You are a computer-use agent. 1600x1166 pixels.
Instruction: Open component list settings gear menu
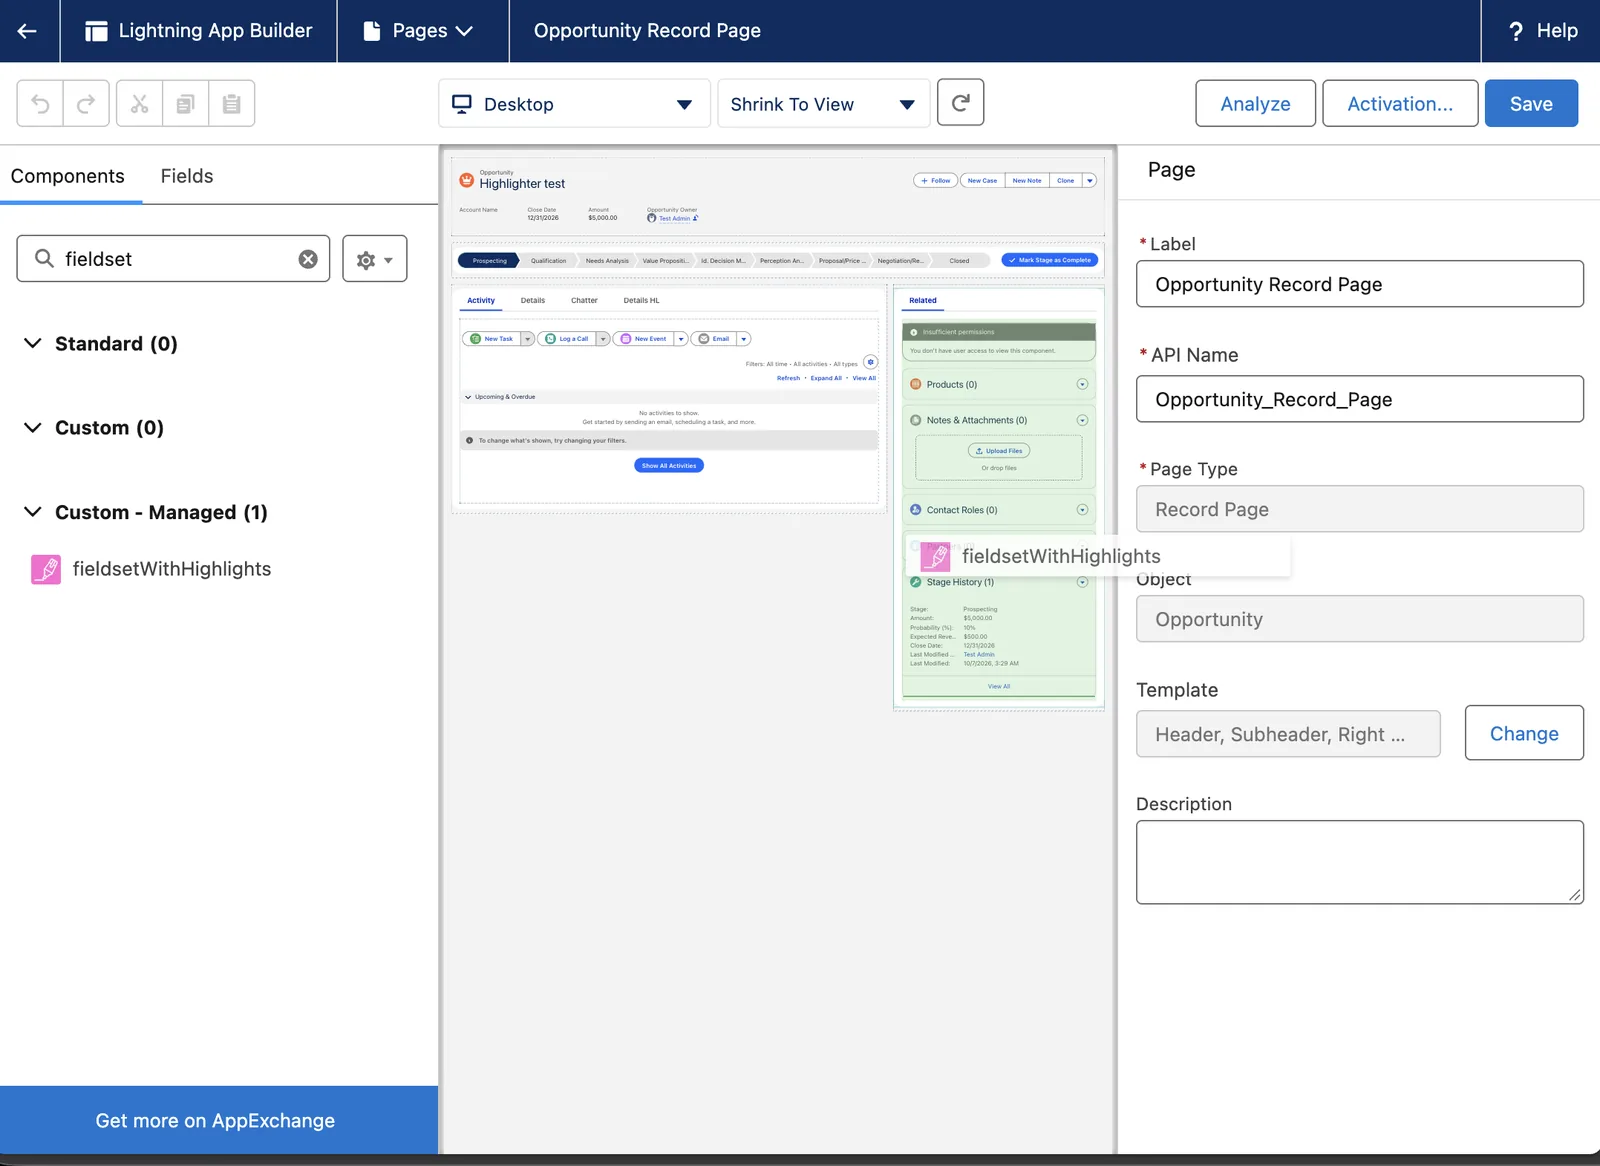(374, 259)
